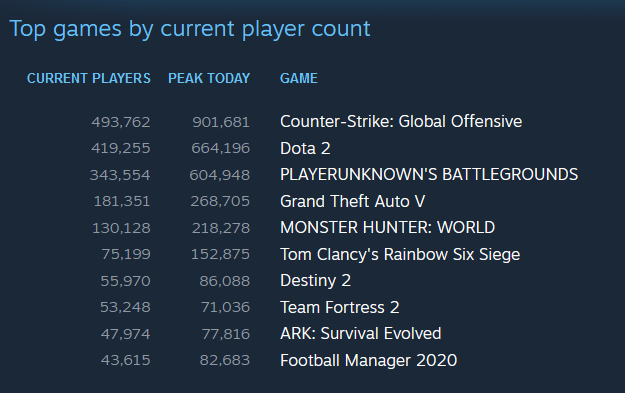
Task: Select the 82,683 peak for Football Manager
Action: 225,360
